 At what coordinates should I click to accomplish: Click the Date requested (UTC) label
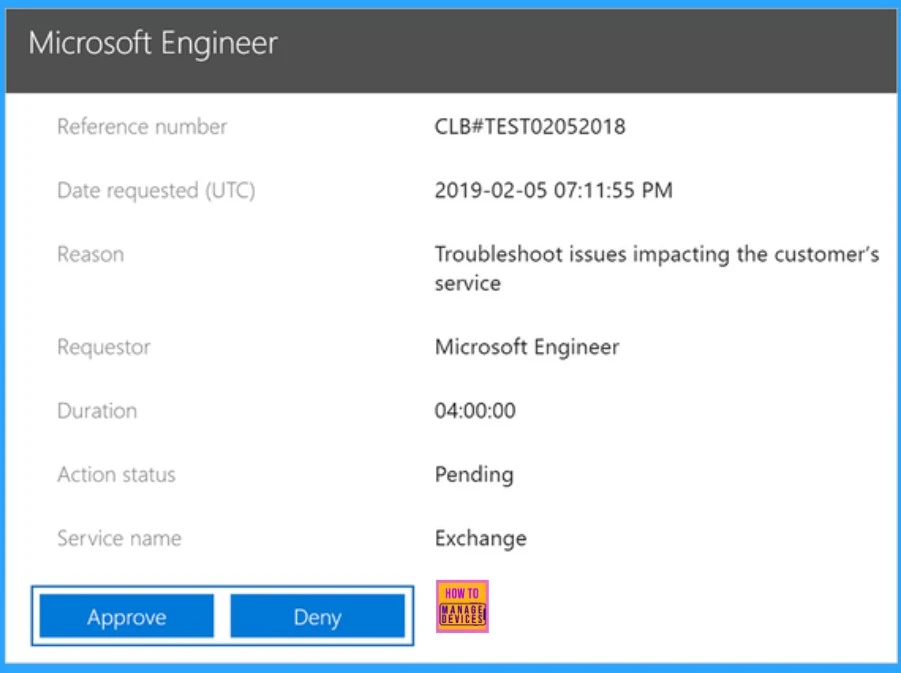pos(156,190)
